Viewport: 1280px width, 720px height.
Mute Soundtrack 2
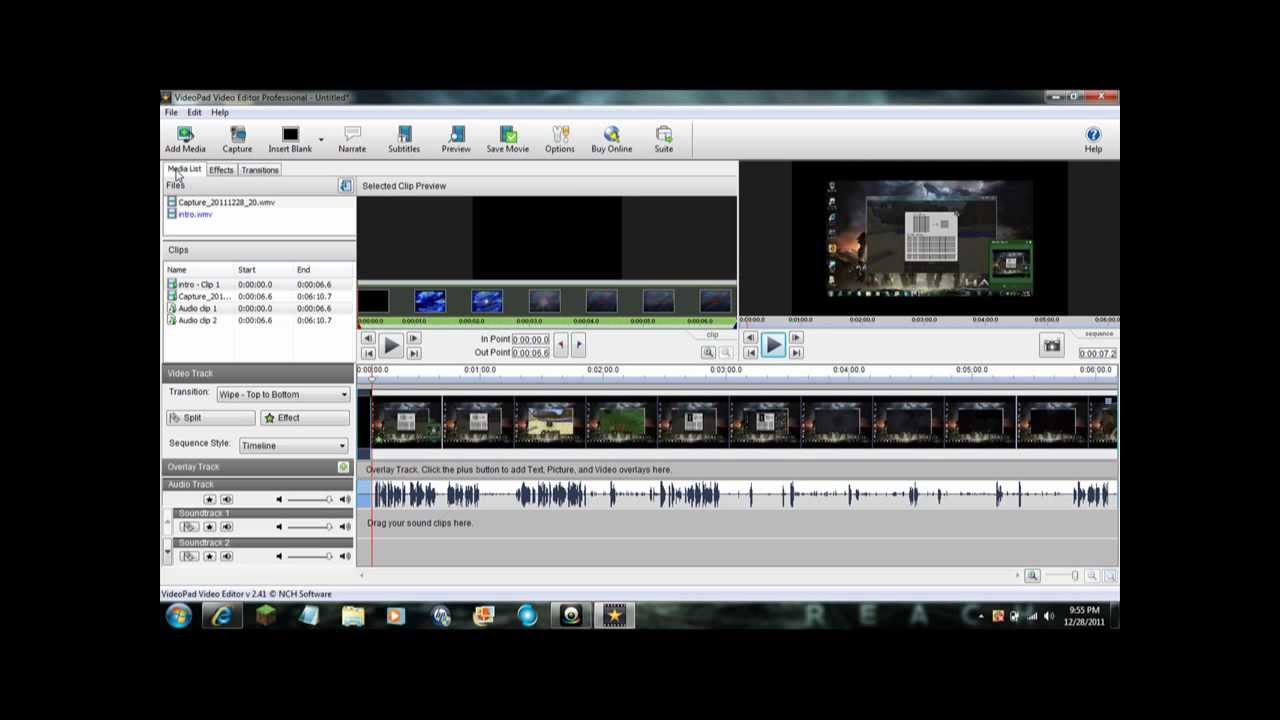tap(226, 556)
